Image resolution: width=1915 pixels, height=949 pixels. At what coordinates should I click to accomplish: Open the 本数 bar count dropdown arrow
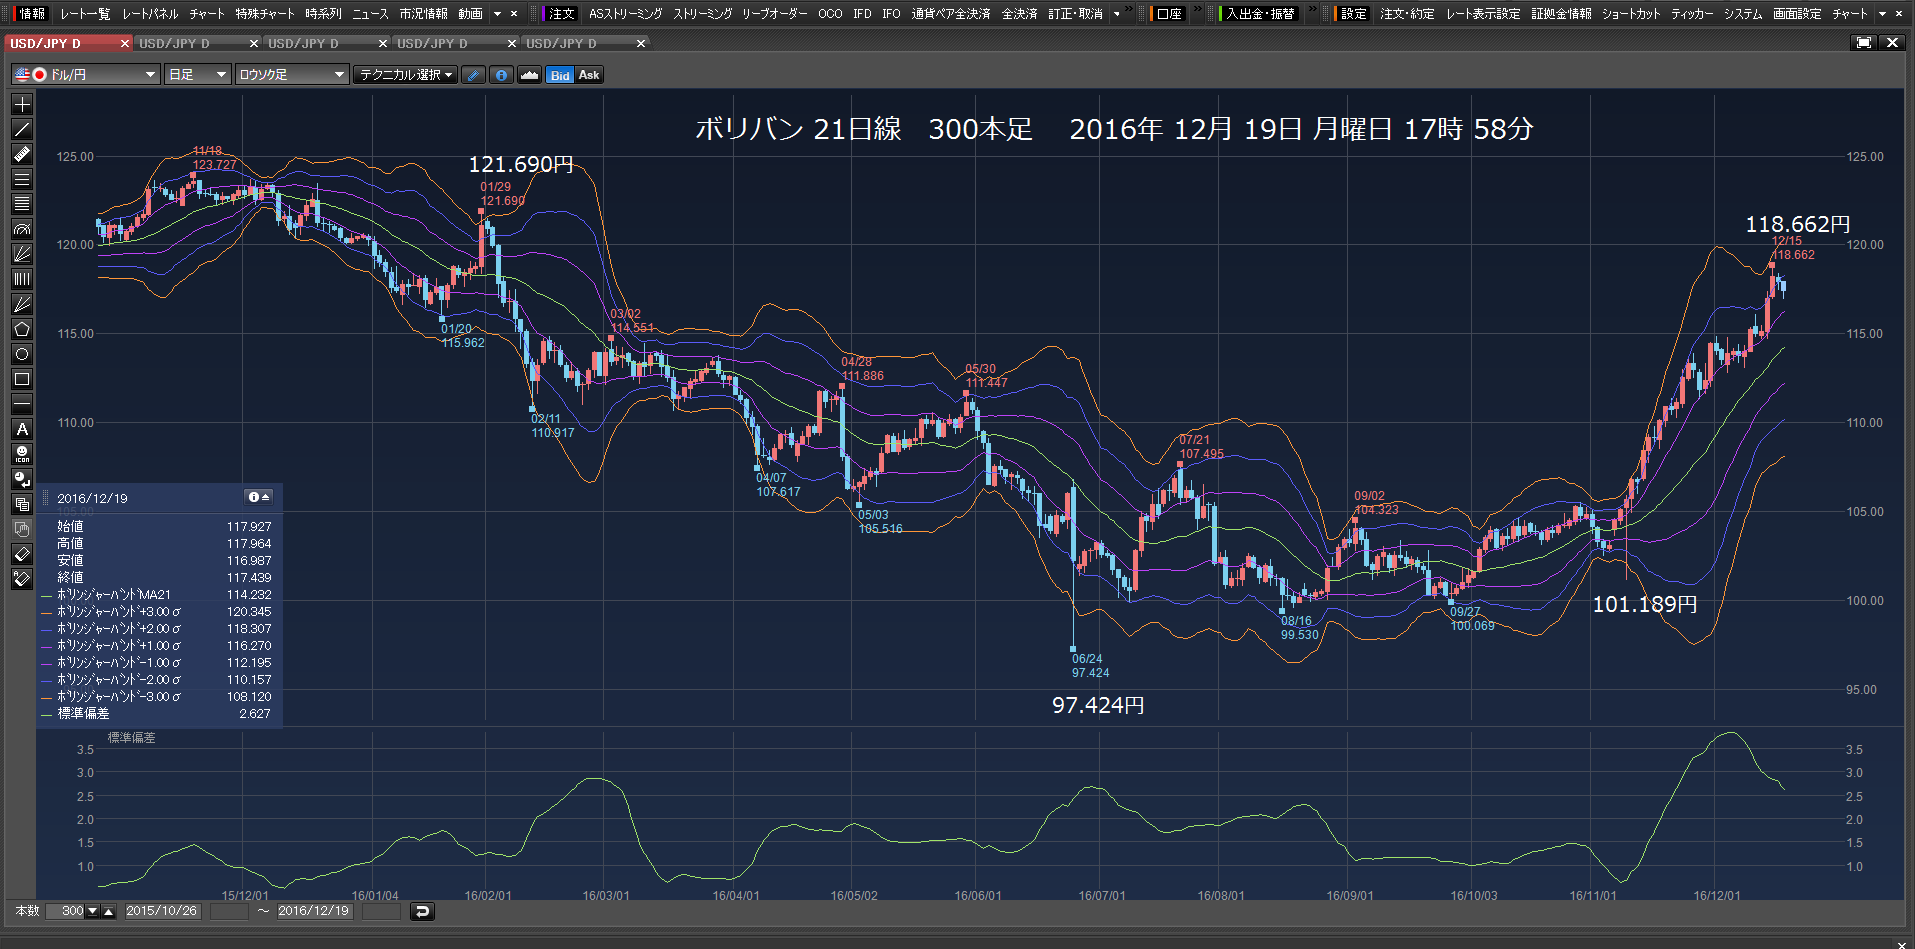tap(93, 911)
